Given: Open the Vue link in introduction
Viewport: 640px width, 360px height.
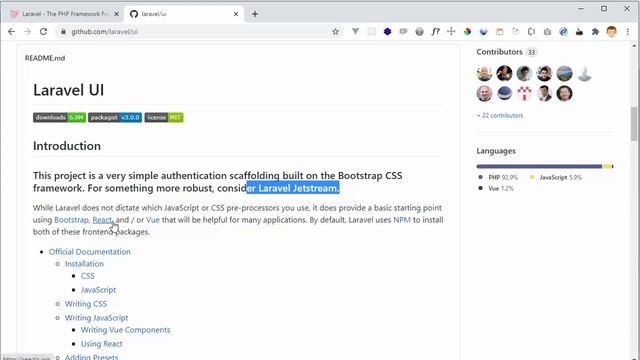Looking at the screenshot, I should point(153,220).
